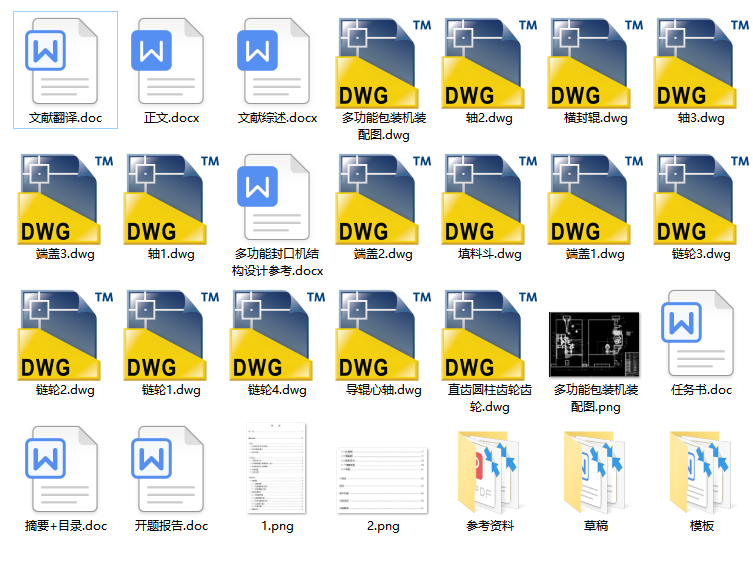Click the file name 横封辊.dwg
753x561 pixels.
pyautogui.click(x=595, y=118)
